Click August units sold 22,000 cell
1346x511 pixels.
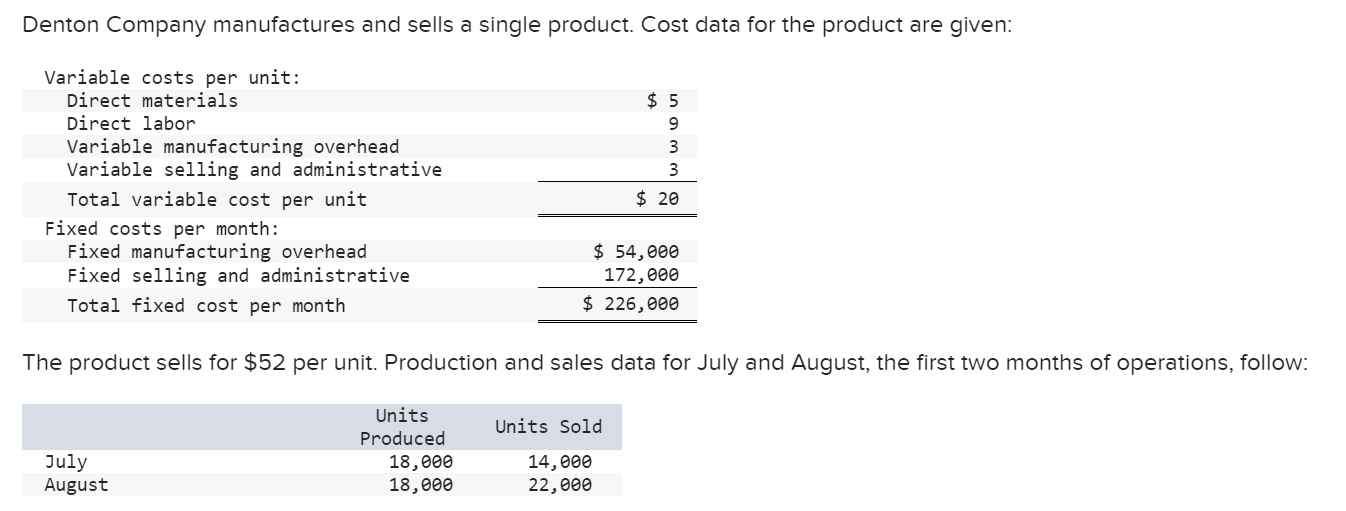tap(559, 485)
